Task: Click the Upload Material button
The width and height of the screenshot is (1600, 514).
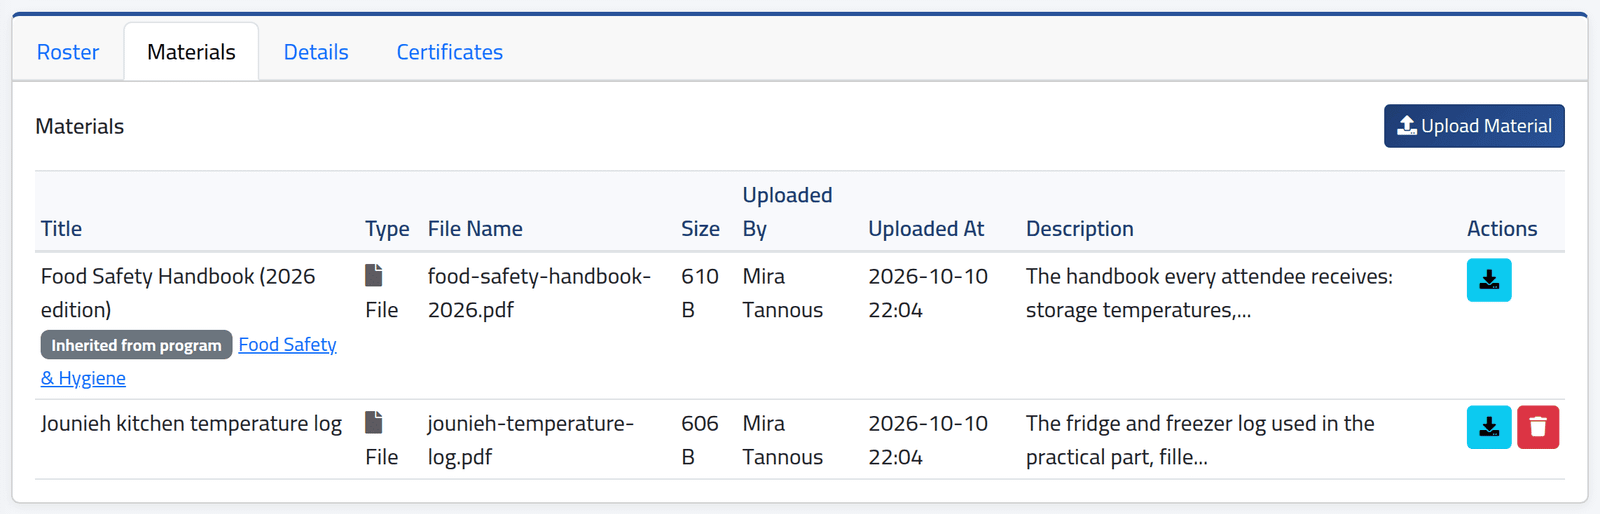Action: click(1474, 126)
